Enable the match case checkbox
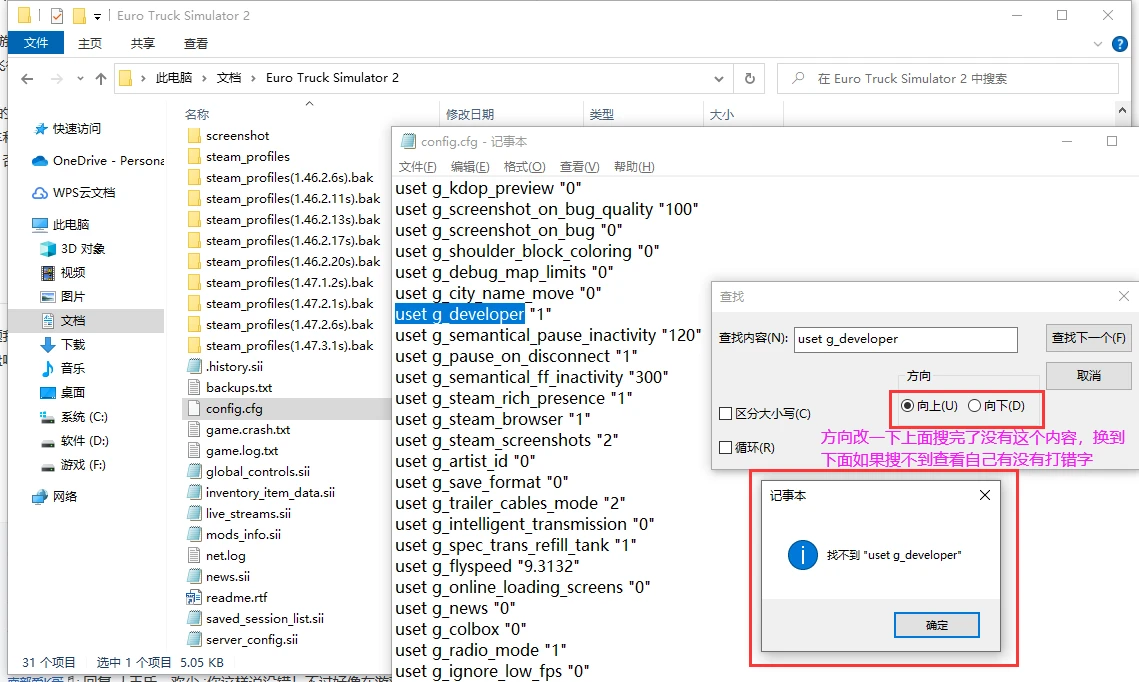Screen dimensions: 1139x682 pos(725,413)
